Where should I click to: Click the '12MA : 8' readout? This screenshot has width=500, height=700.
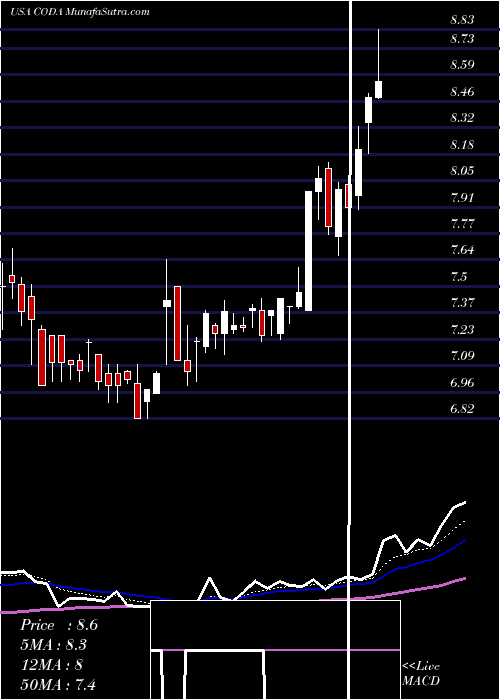[51, 665]
